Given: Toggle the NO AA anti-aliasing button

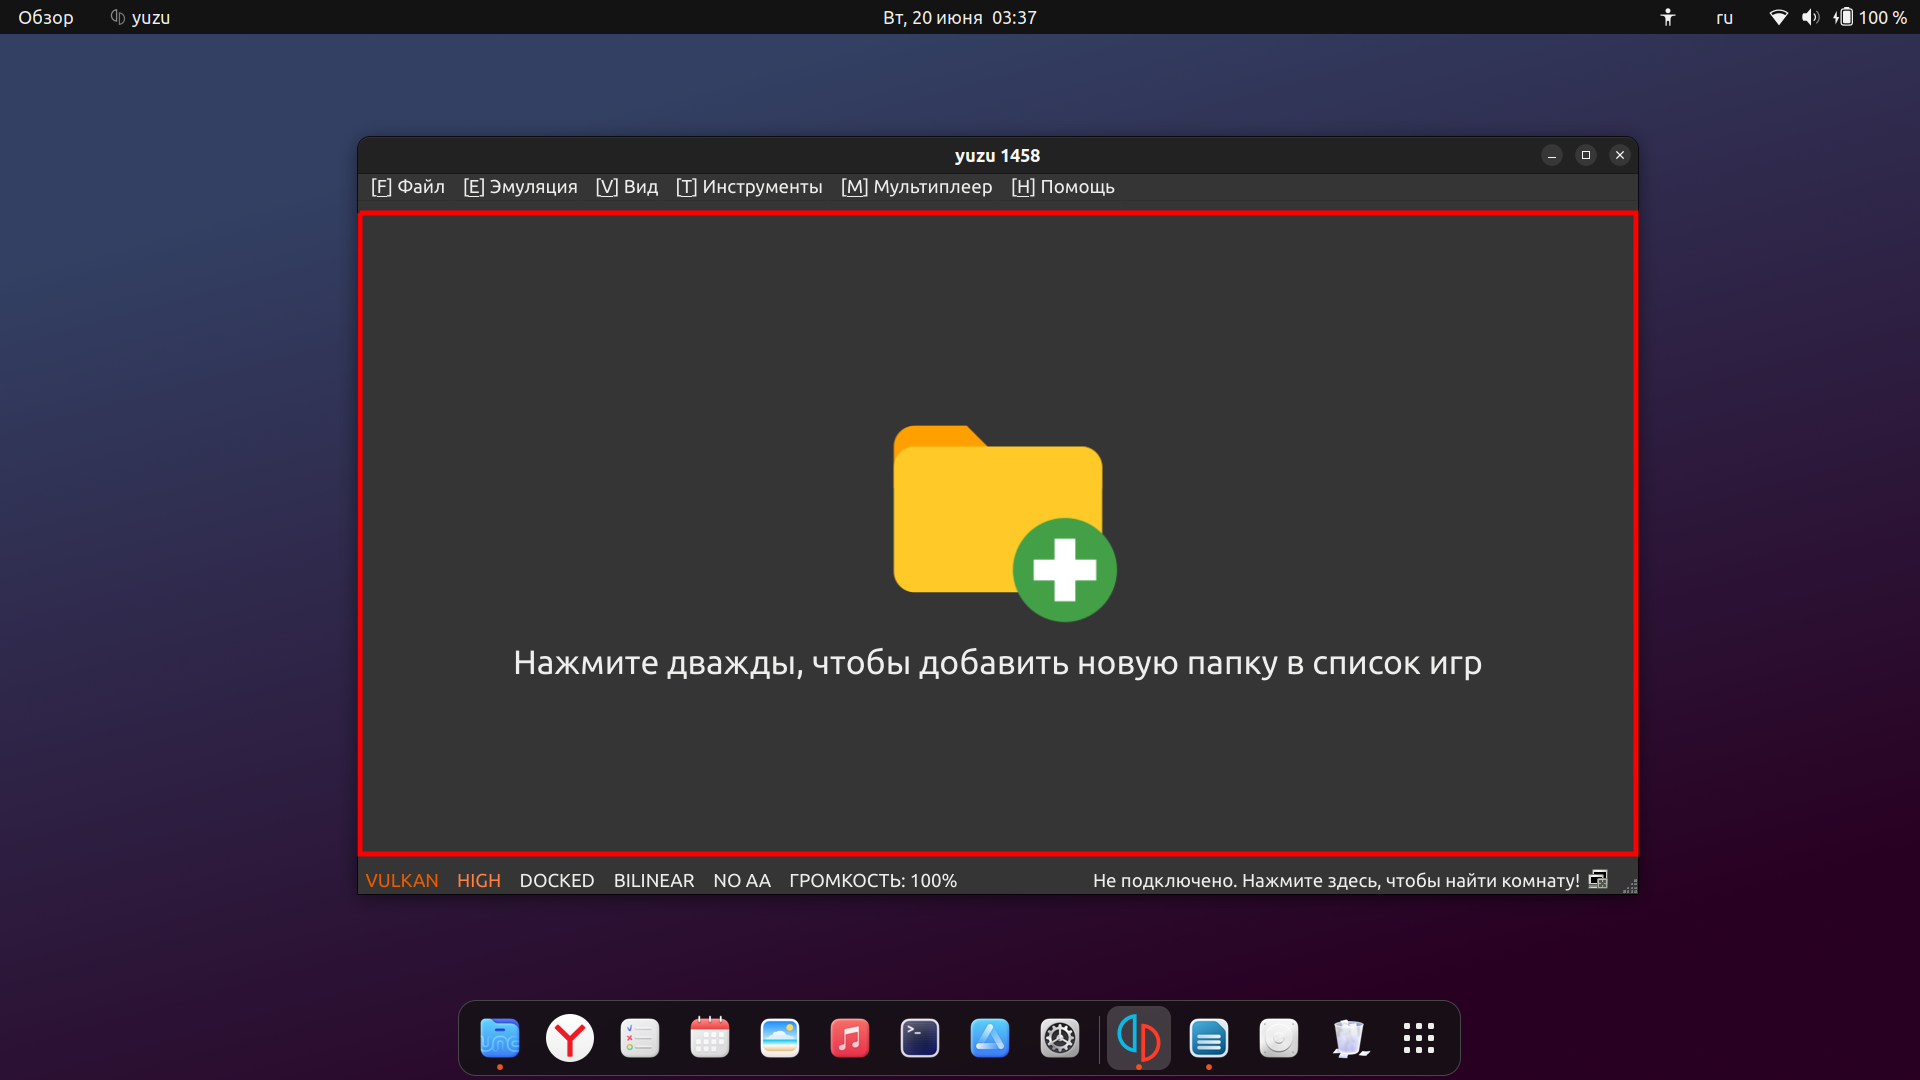Looking at the screenshot, I should [742, 881].
